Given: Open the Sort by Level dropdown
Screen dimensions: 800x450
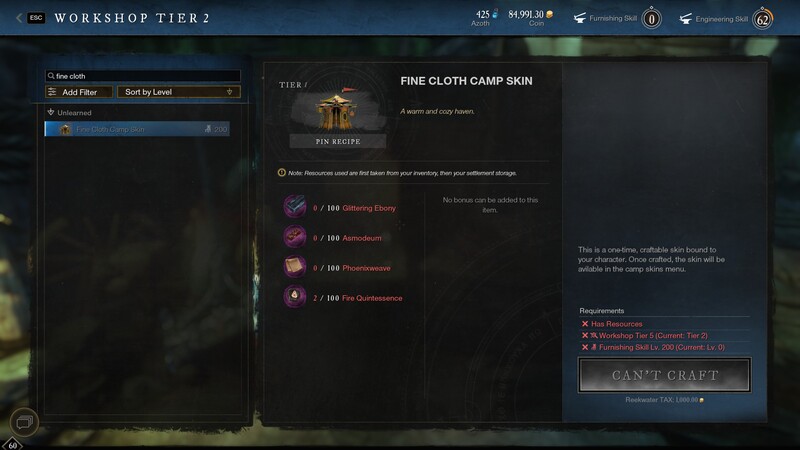Looking at the screenshot, I should pyautogui.click(x=179, y=92).
